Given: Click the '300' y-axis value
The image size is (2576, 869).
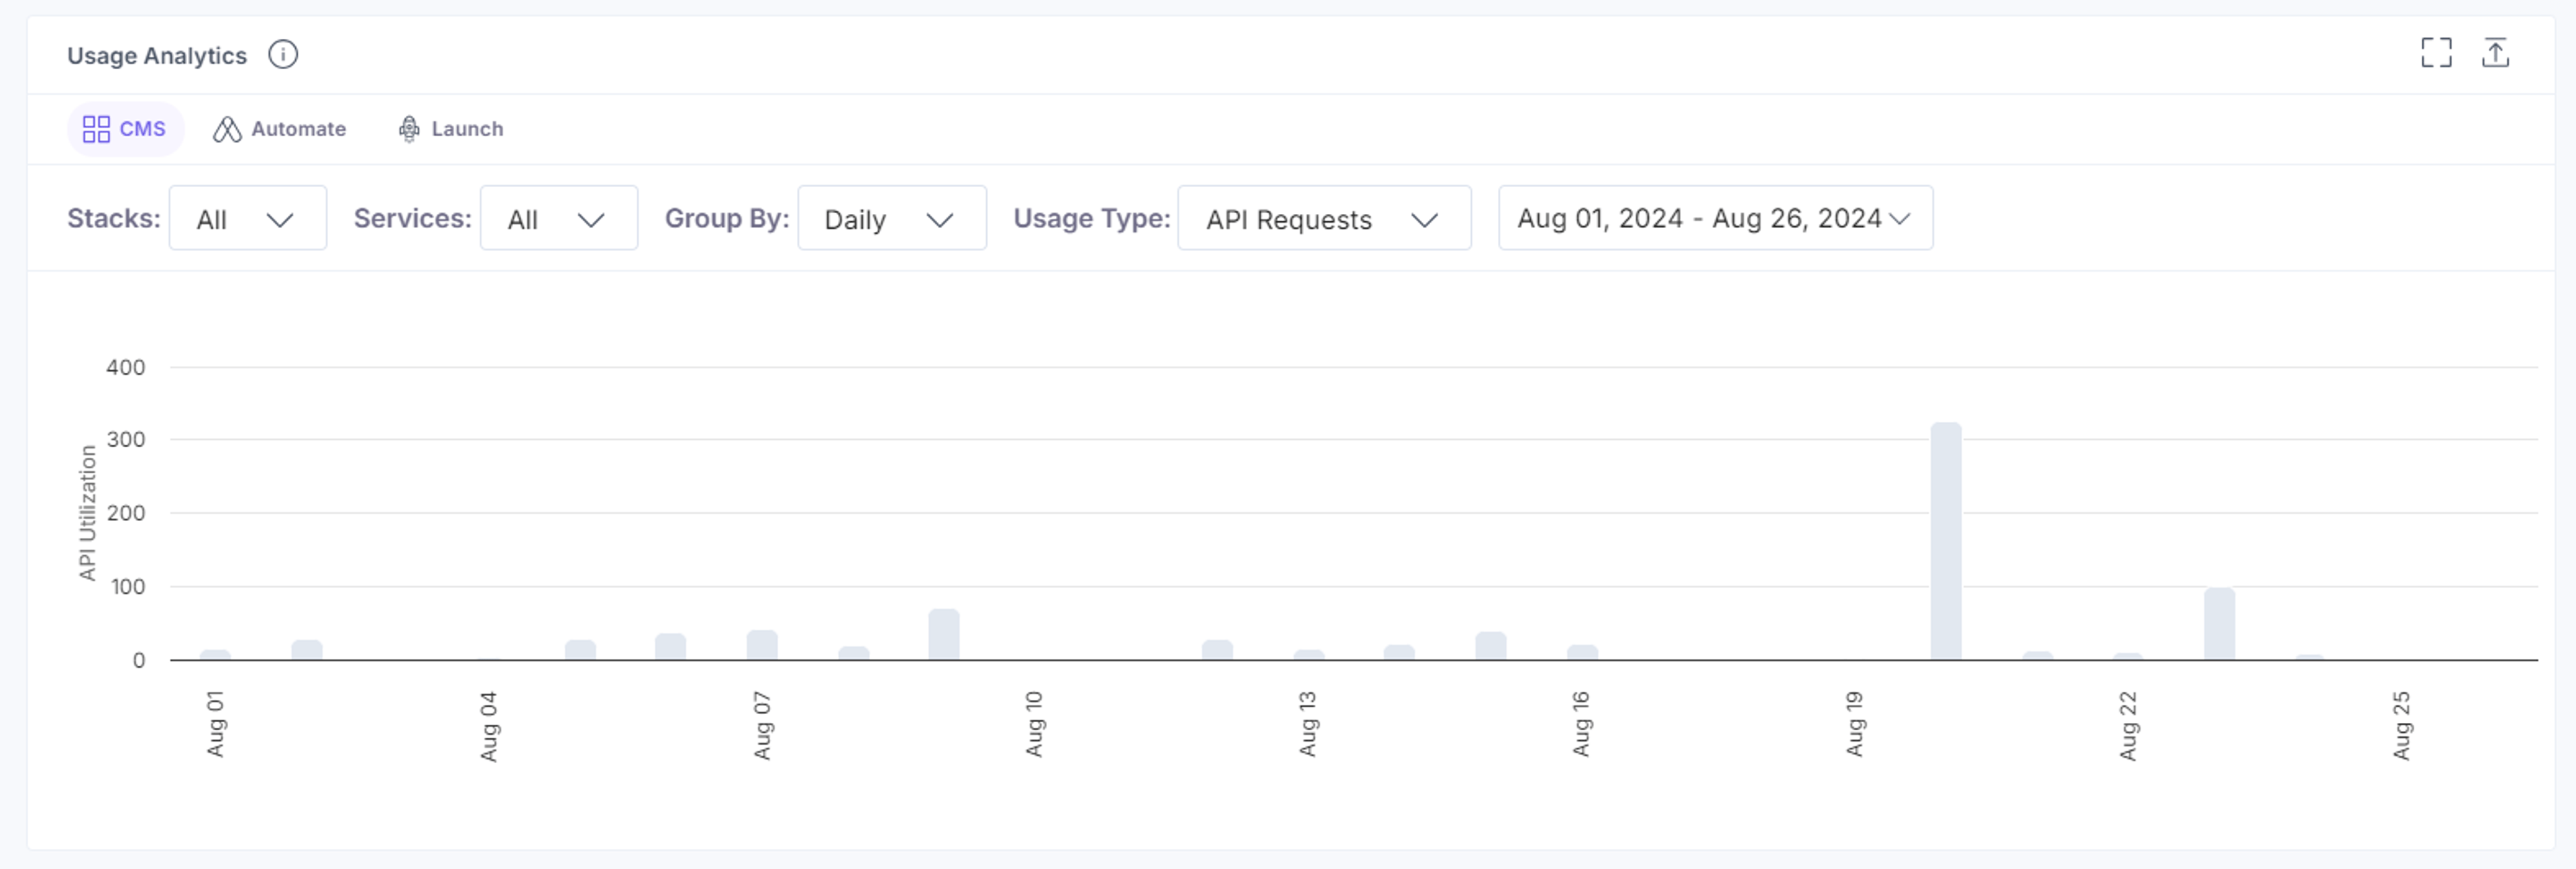Looking at the screenshot, I should (126, 439).
